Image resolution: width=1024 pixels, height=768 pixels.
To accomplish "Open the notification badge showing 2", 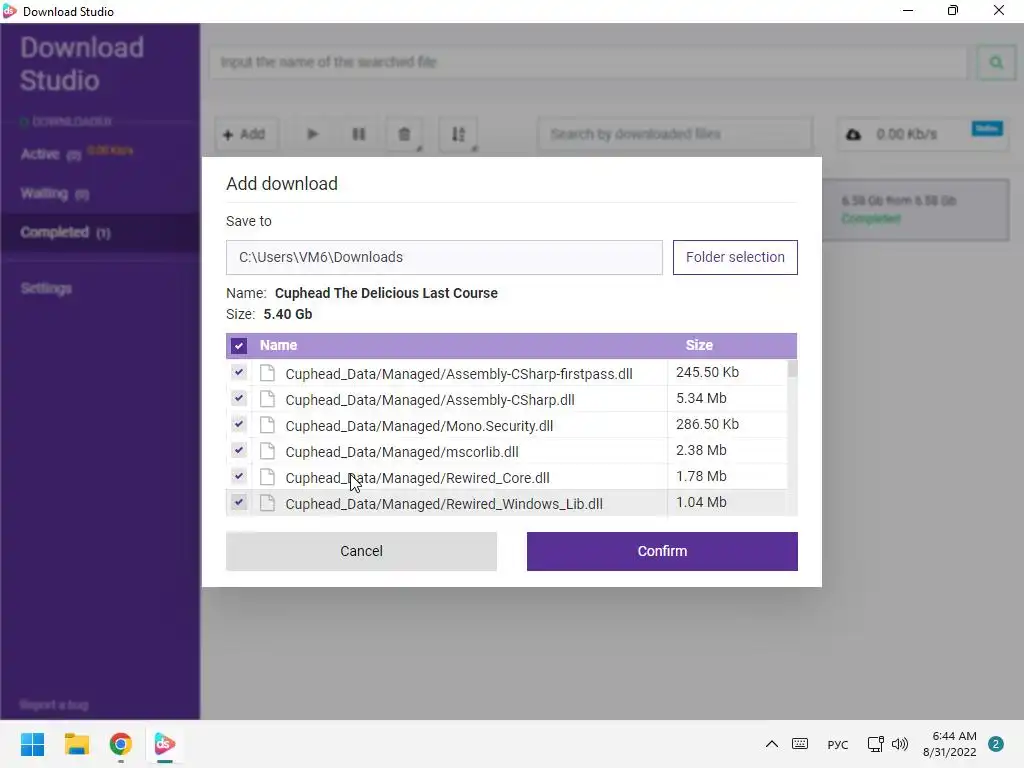I will [996, 744].
